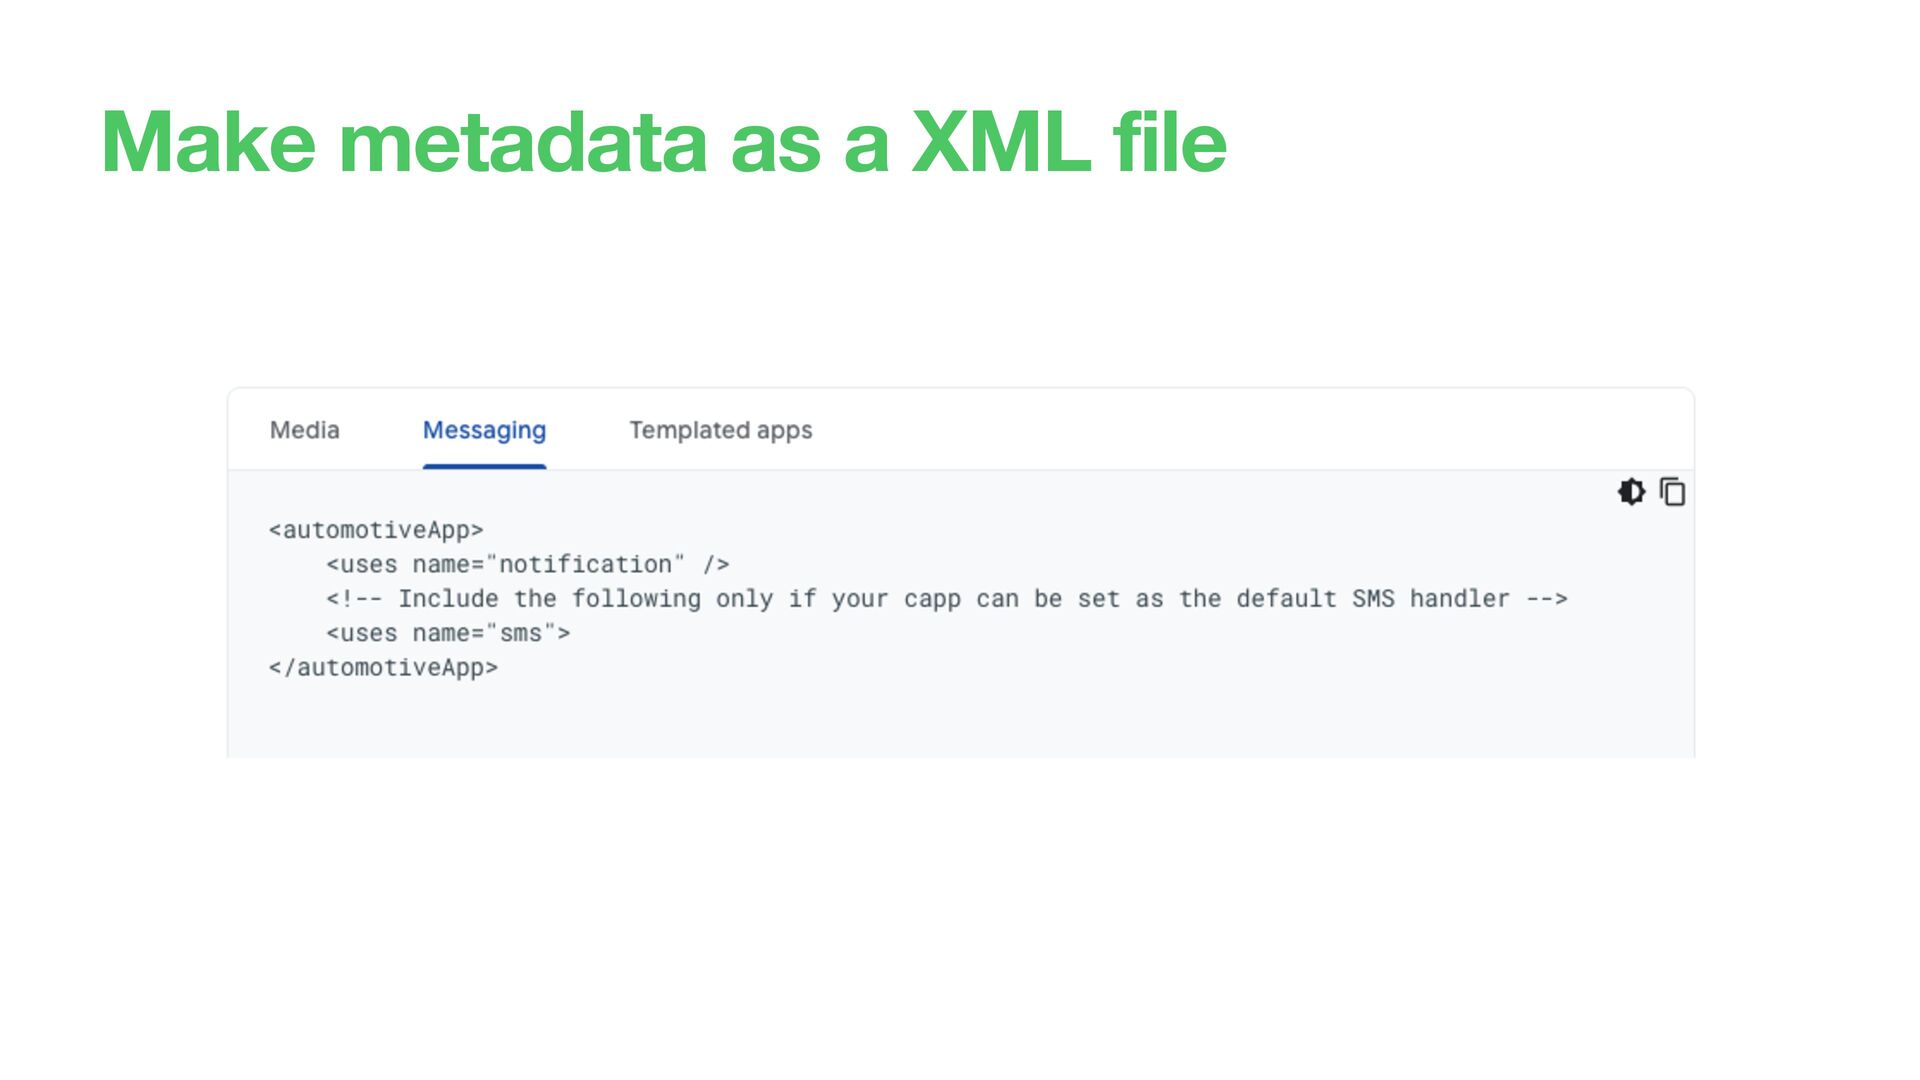1920x1080 pixels.
Task: Click "SMS handler" text in the comment
Action: point(1431,599)
